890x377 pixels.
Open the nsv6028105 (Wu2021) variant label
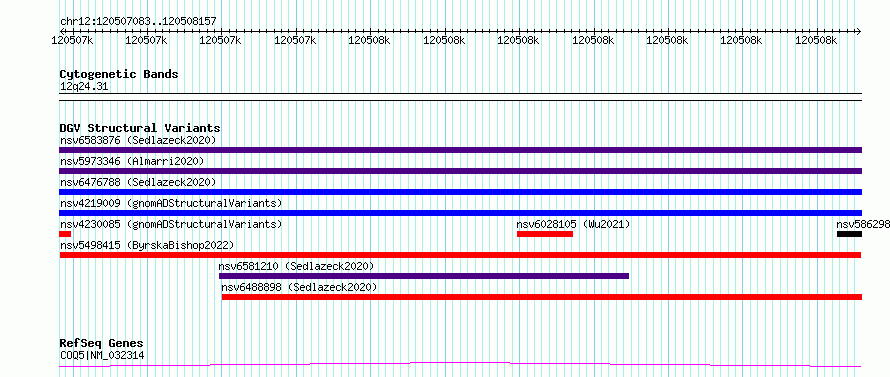tap(573, 224)
